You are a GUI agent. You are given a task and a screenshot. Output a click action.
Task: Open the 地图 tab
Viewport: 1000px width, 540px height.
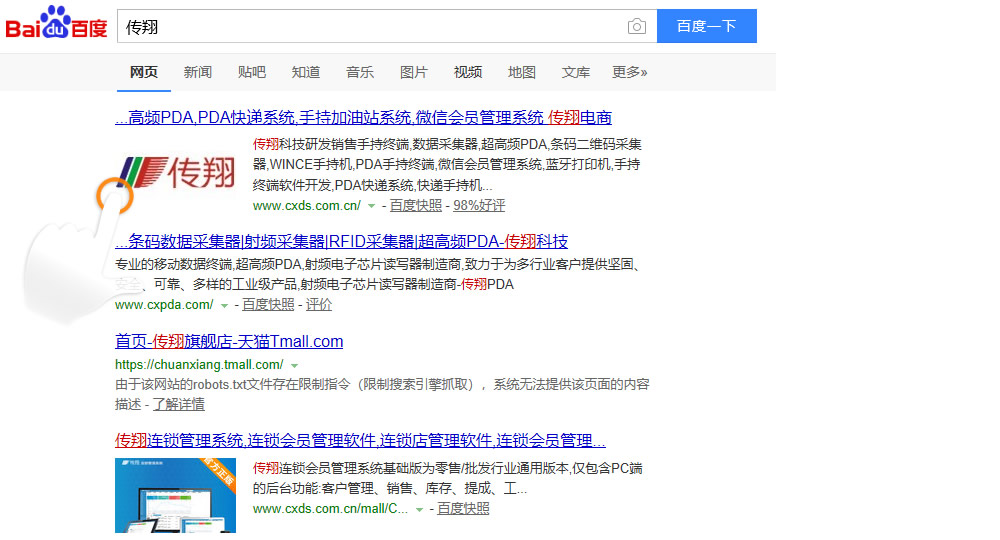point(522,72)
